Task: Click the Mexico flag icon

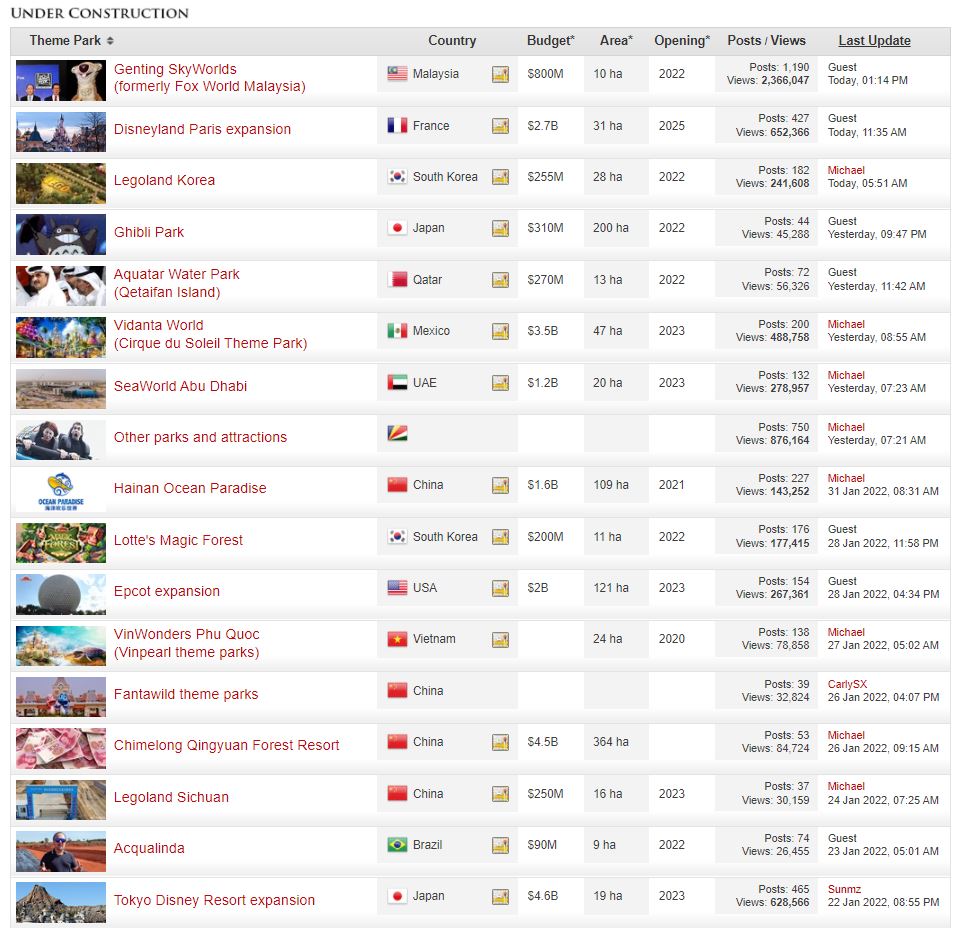Action: tap(397, 331)
